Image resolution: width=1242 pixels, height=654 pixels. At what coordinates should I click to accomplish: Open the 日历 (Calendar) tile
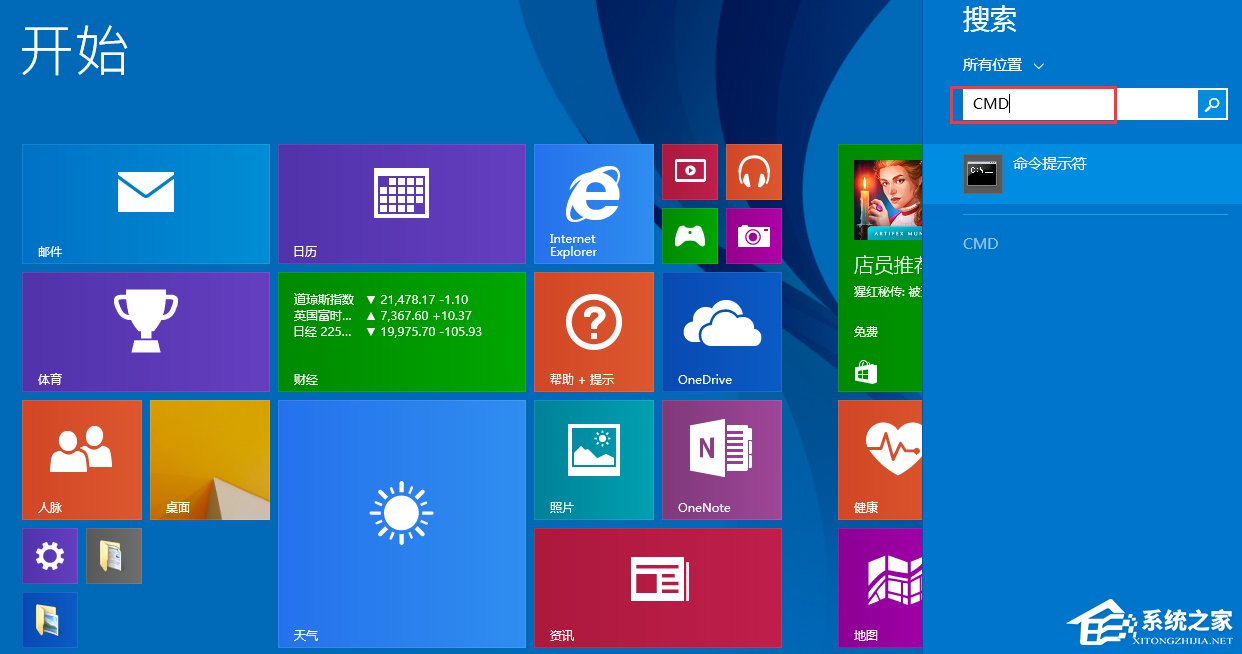[401, 203]
